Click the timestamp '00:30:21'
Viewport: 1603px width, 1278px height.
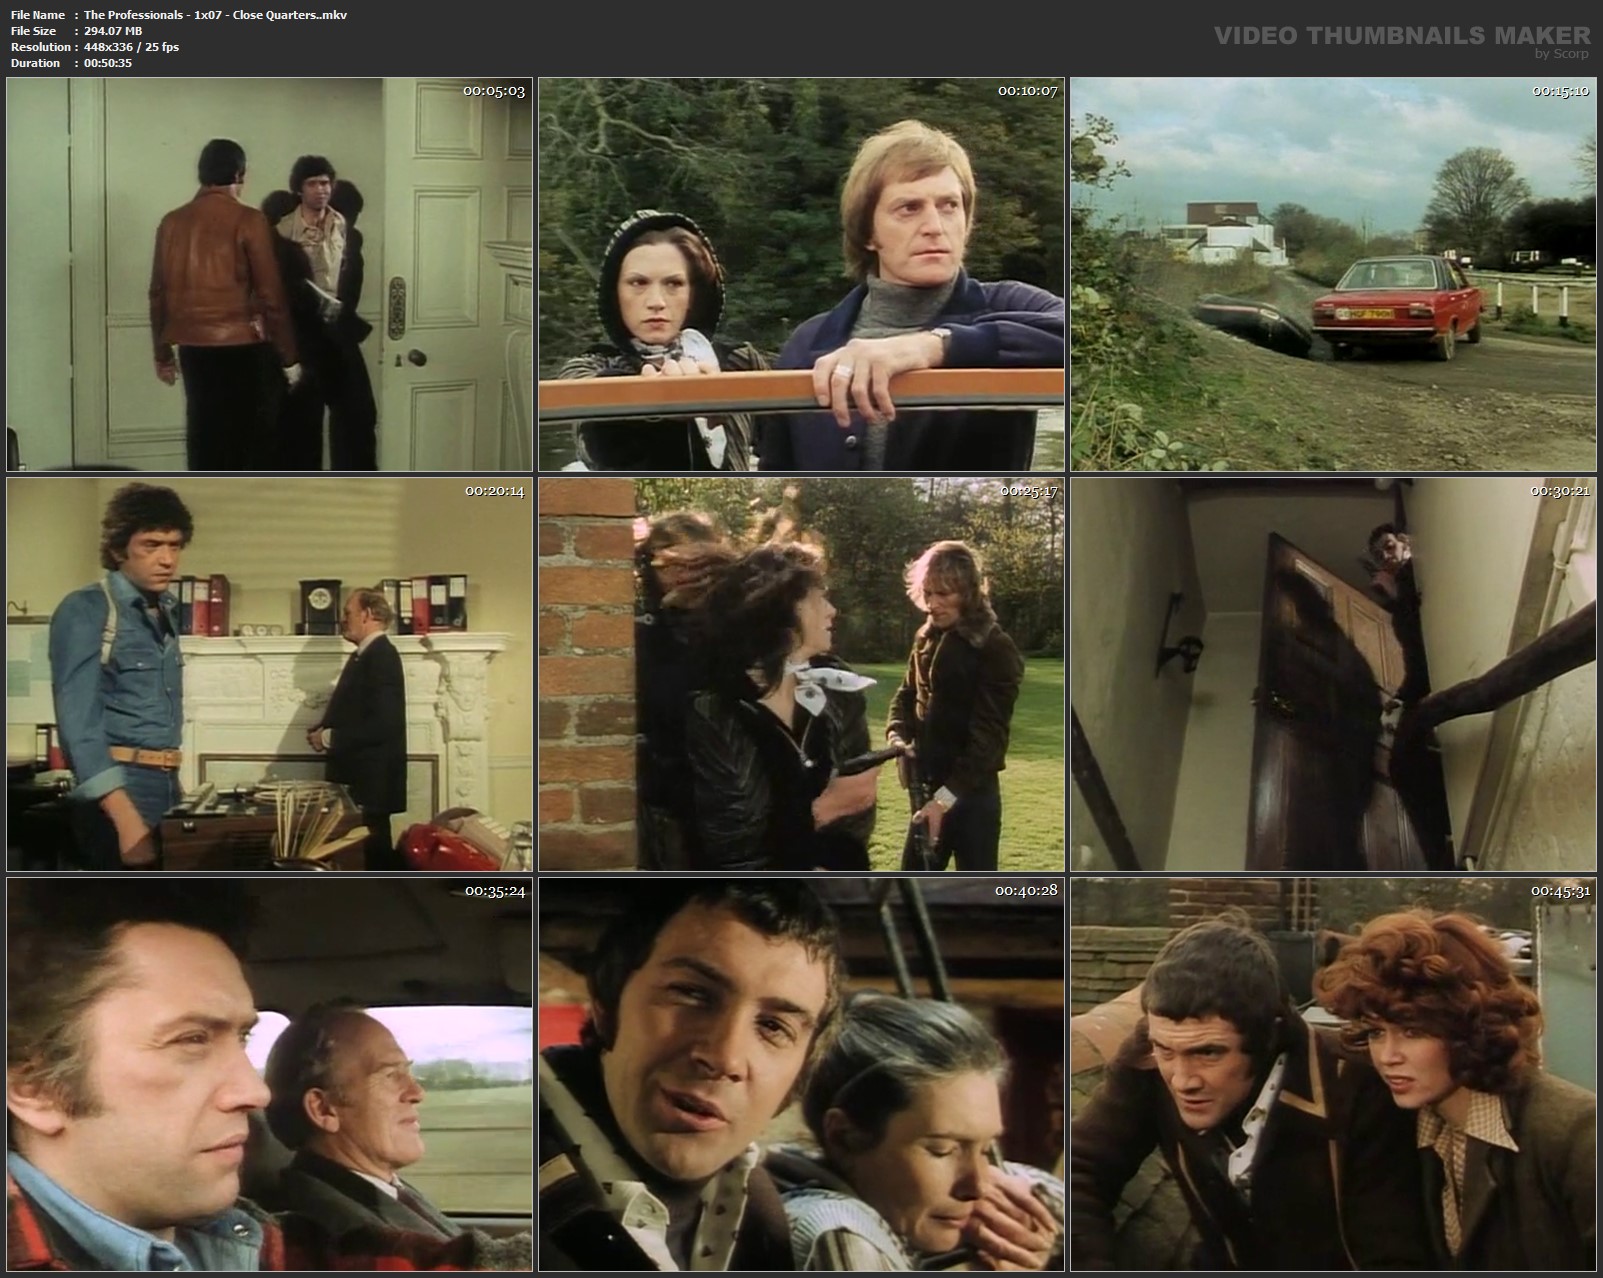click(1560, 491)
